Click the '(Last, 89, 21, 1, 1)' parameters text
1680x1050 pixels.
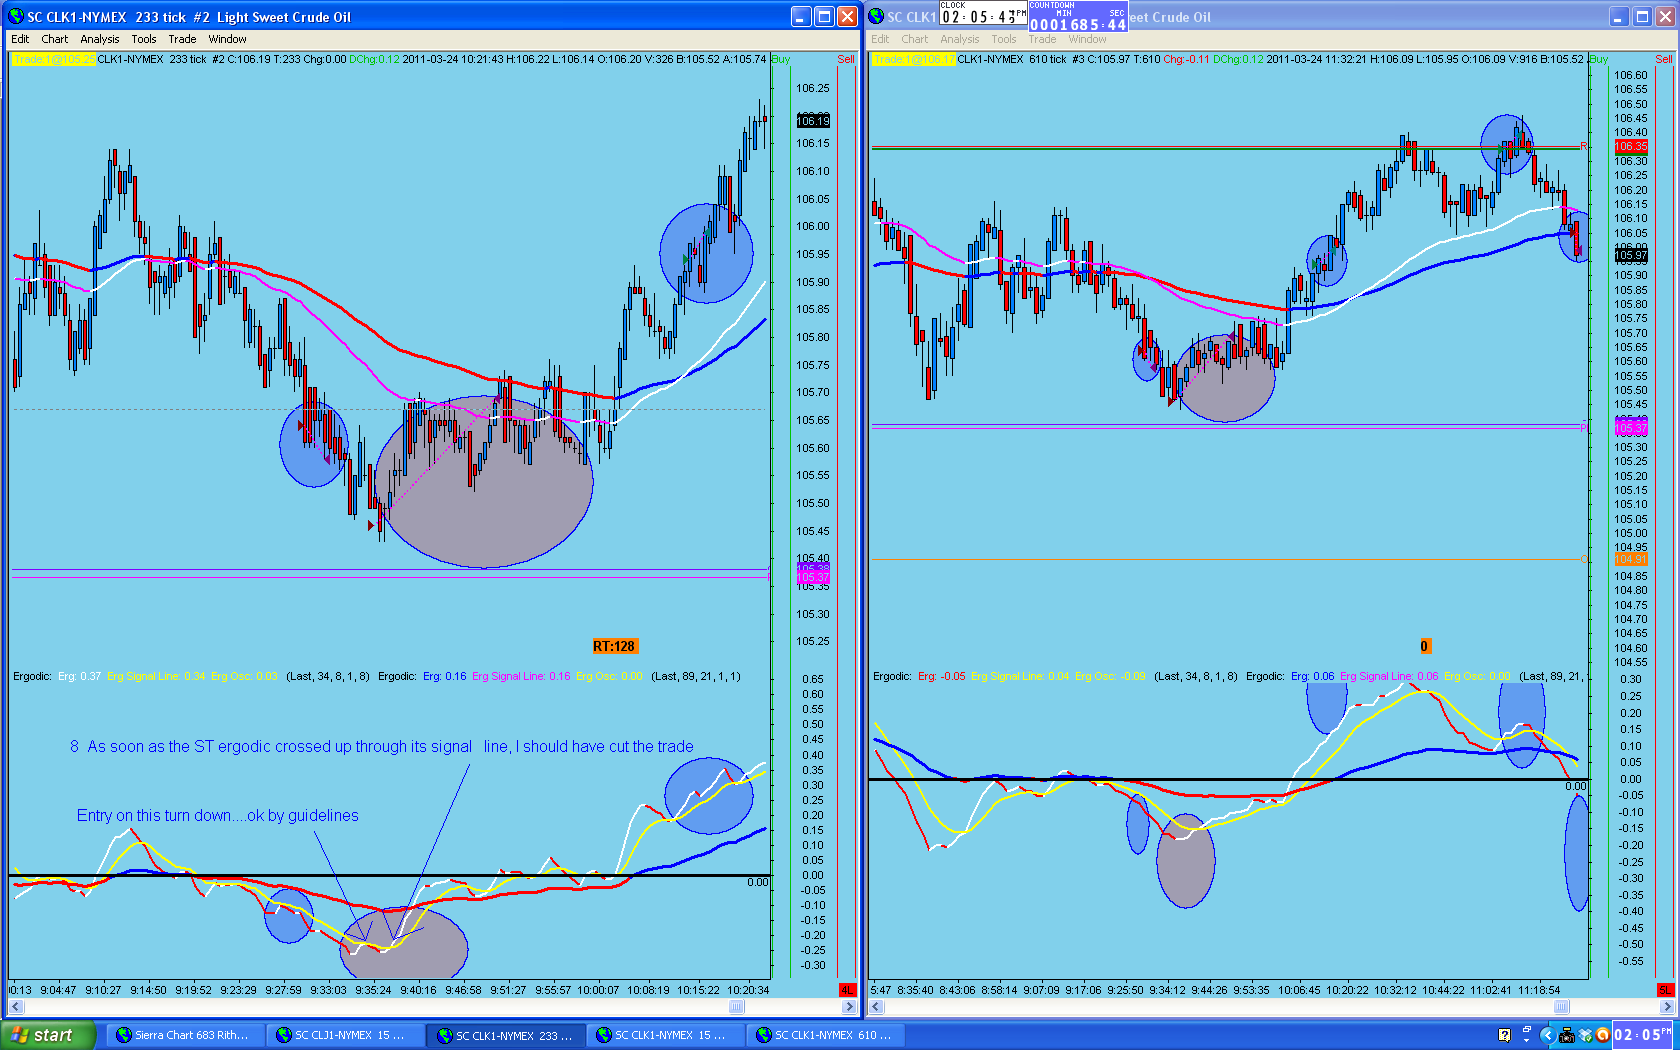tap(696, 676)
